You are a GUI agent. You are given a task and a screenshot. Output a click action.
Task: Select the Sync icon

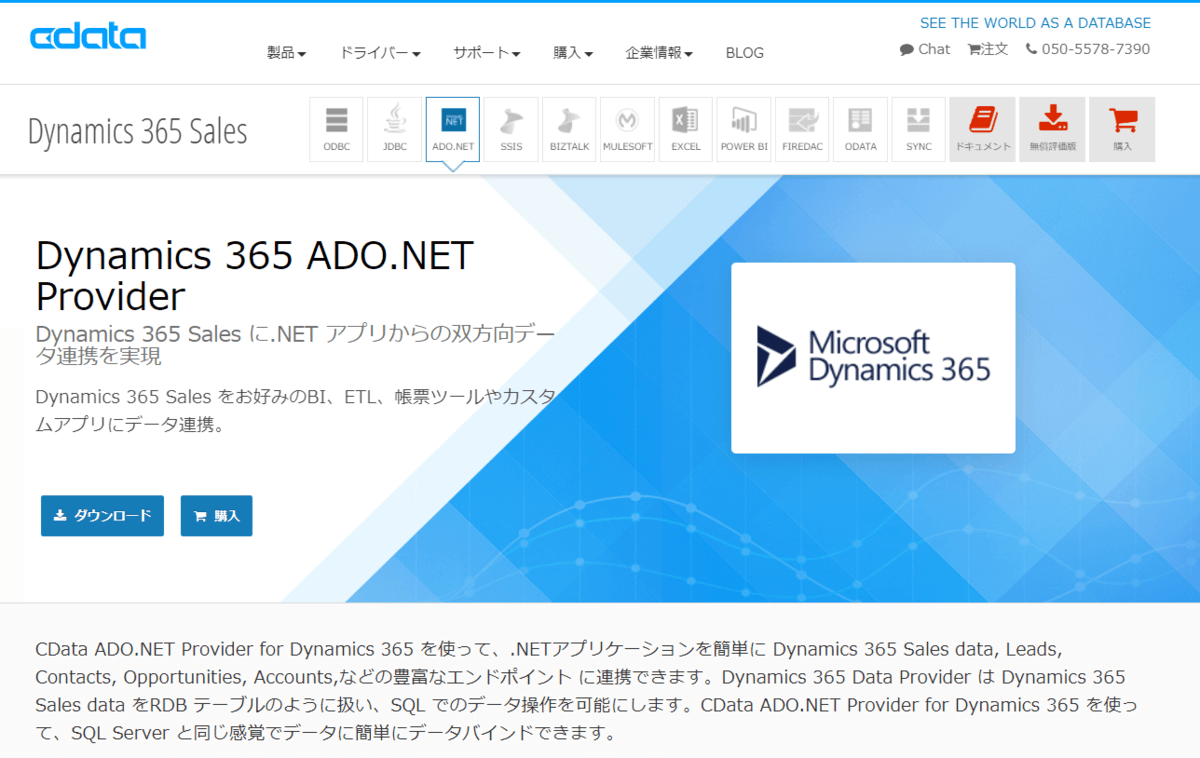918,129
